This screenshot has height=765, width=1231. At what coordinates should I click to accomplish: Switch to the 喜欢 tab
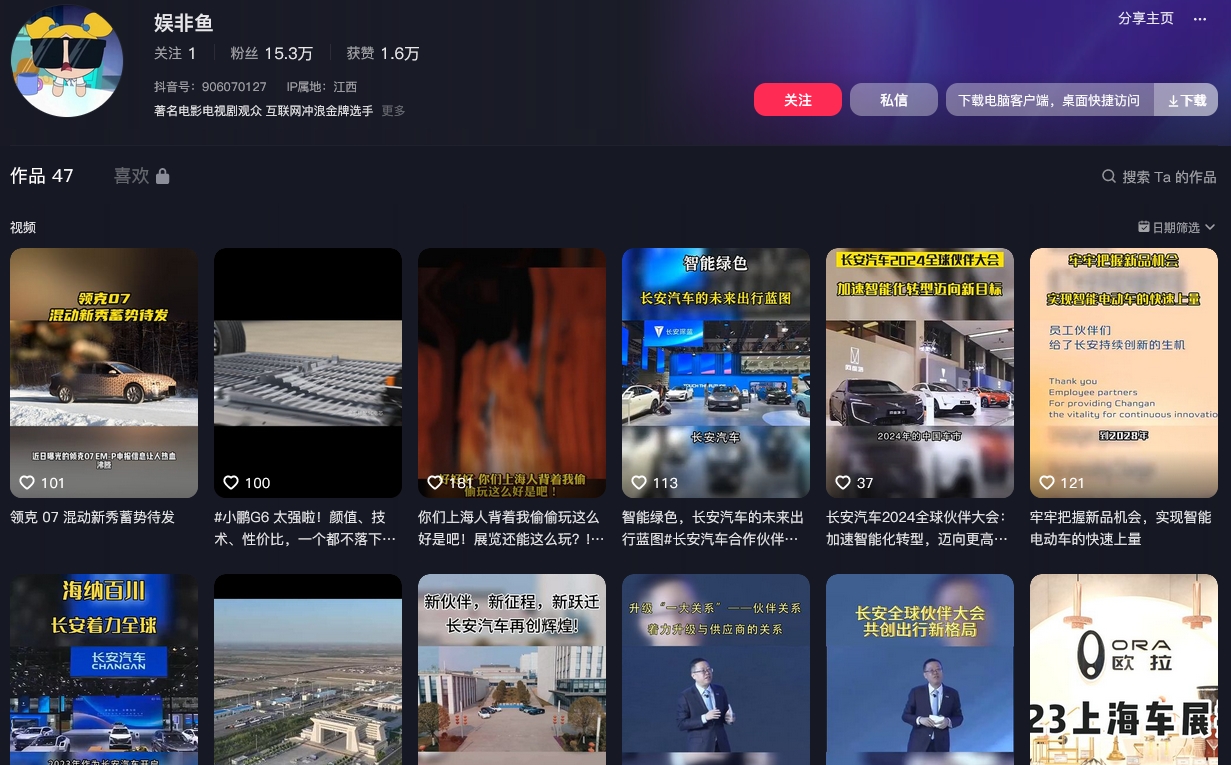[131, 176]
